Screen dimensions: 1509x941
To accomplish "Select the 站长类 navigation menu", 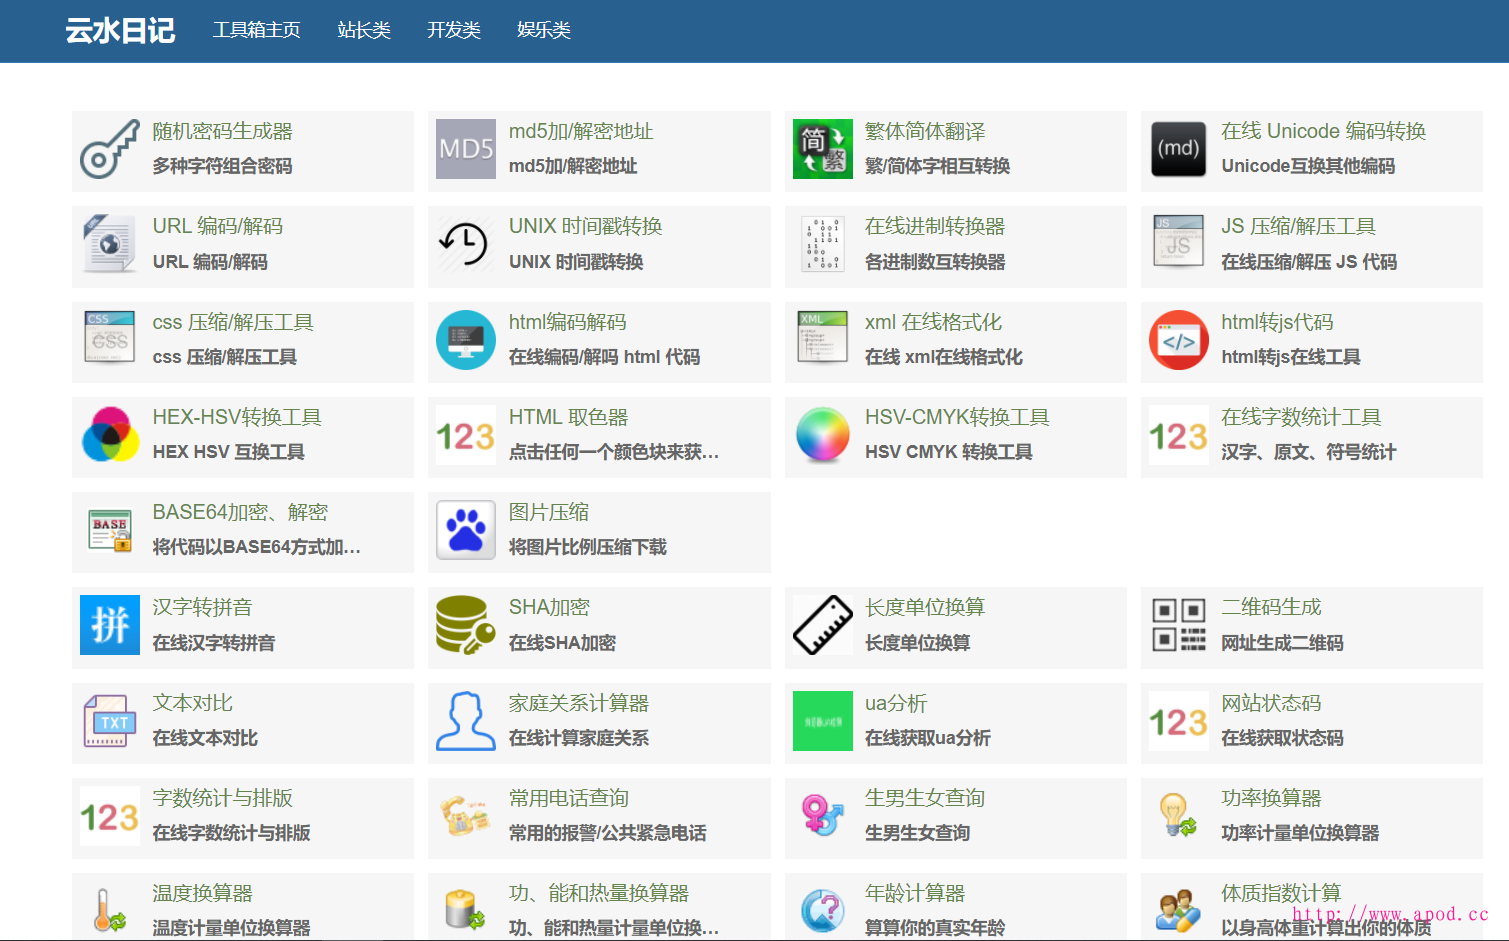I will tap(364, 30).
